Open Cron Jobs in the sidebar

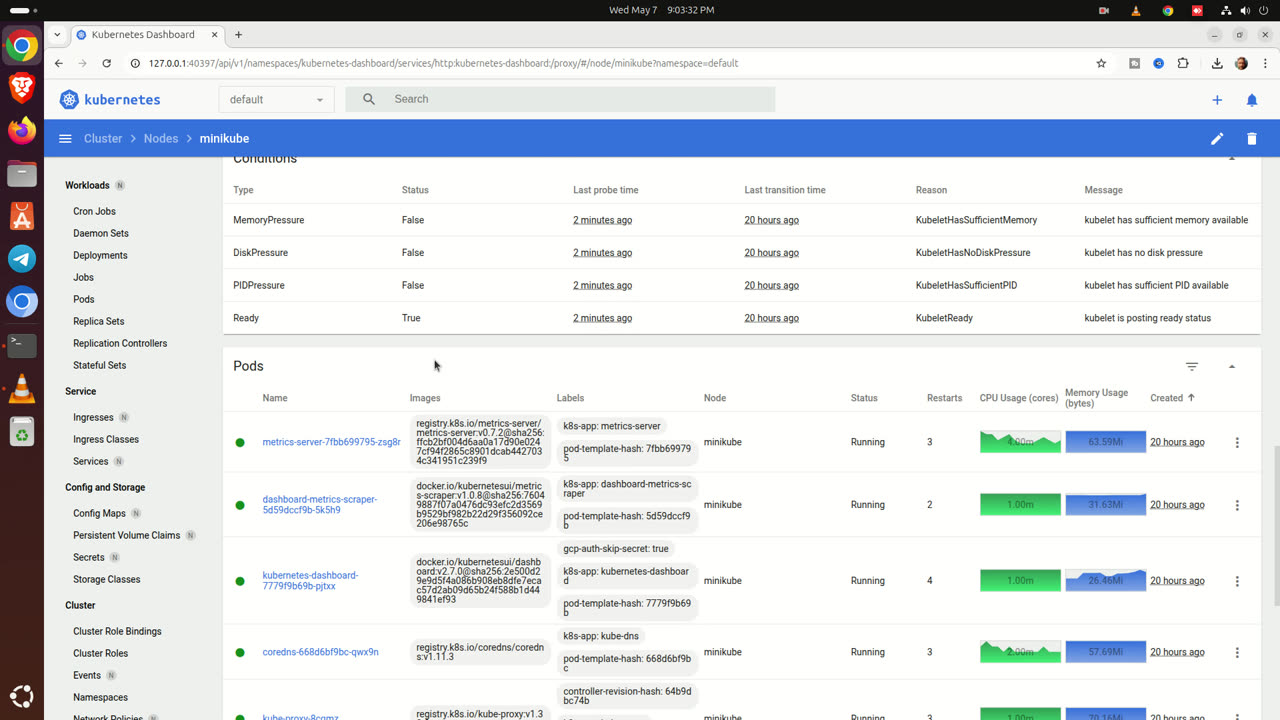(94, 211)
